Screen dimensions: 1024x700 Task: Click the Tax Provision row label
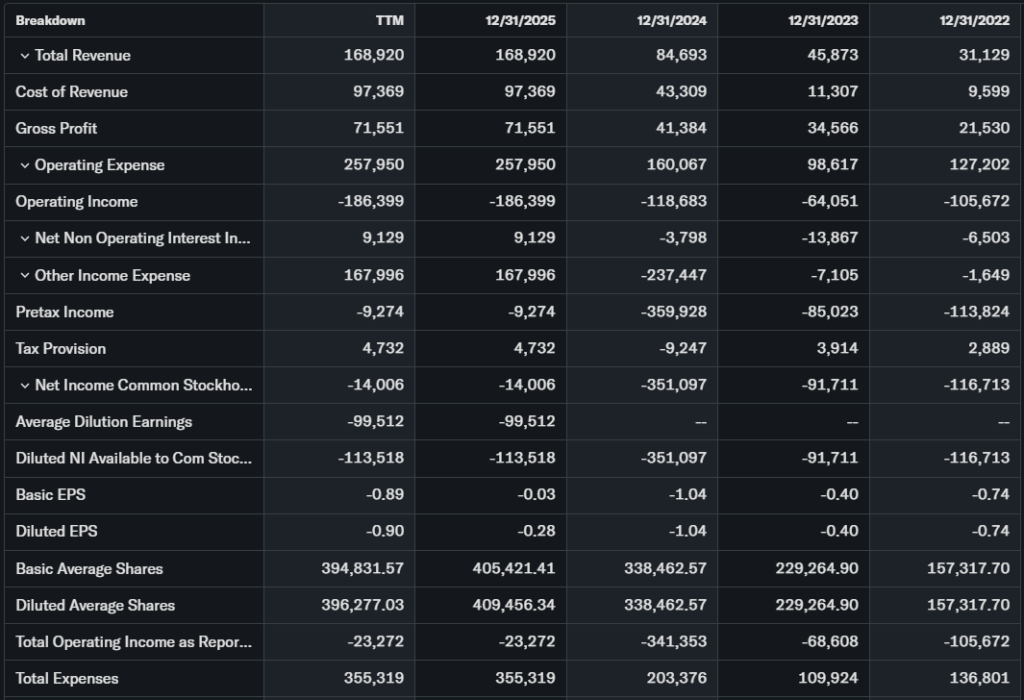60,349
